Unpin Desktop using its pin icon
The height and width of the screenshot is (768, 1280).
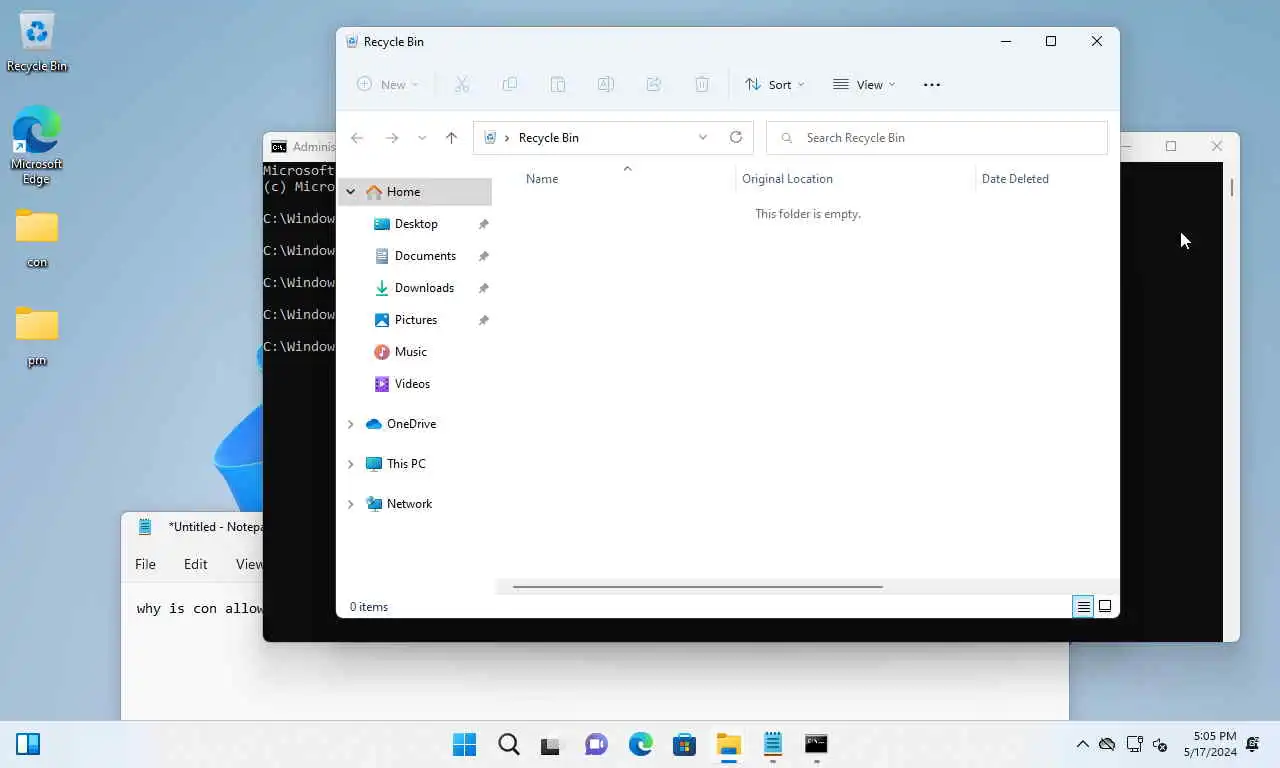click(x=483, y=224)
